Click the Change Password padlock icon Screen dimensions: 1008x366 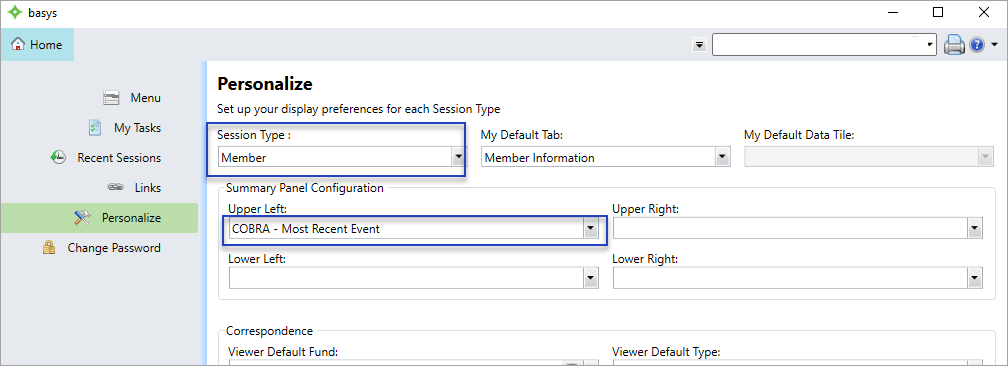click(x=49, y=248)
